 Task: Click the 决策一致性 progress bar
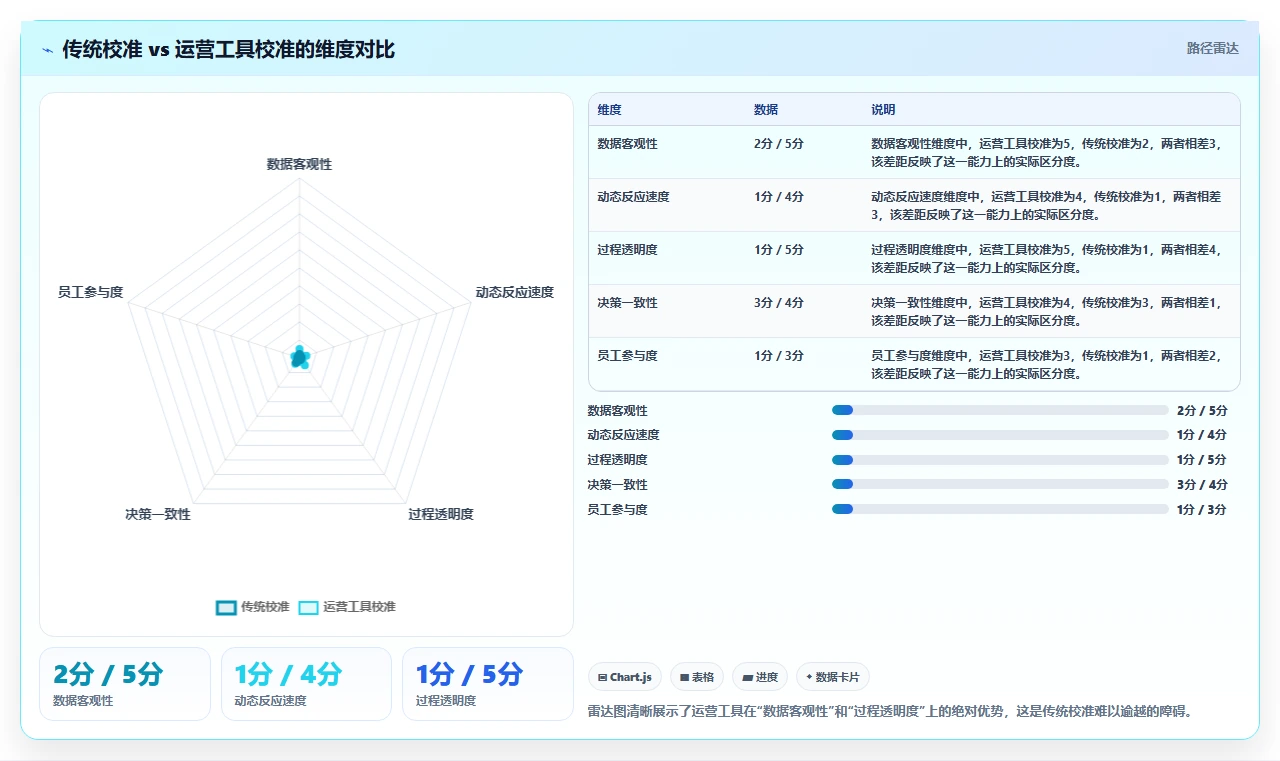pos(1000,484)
